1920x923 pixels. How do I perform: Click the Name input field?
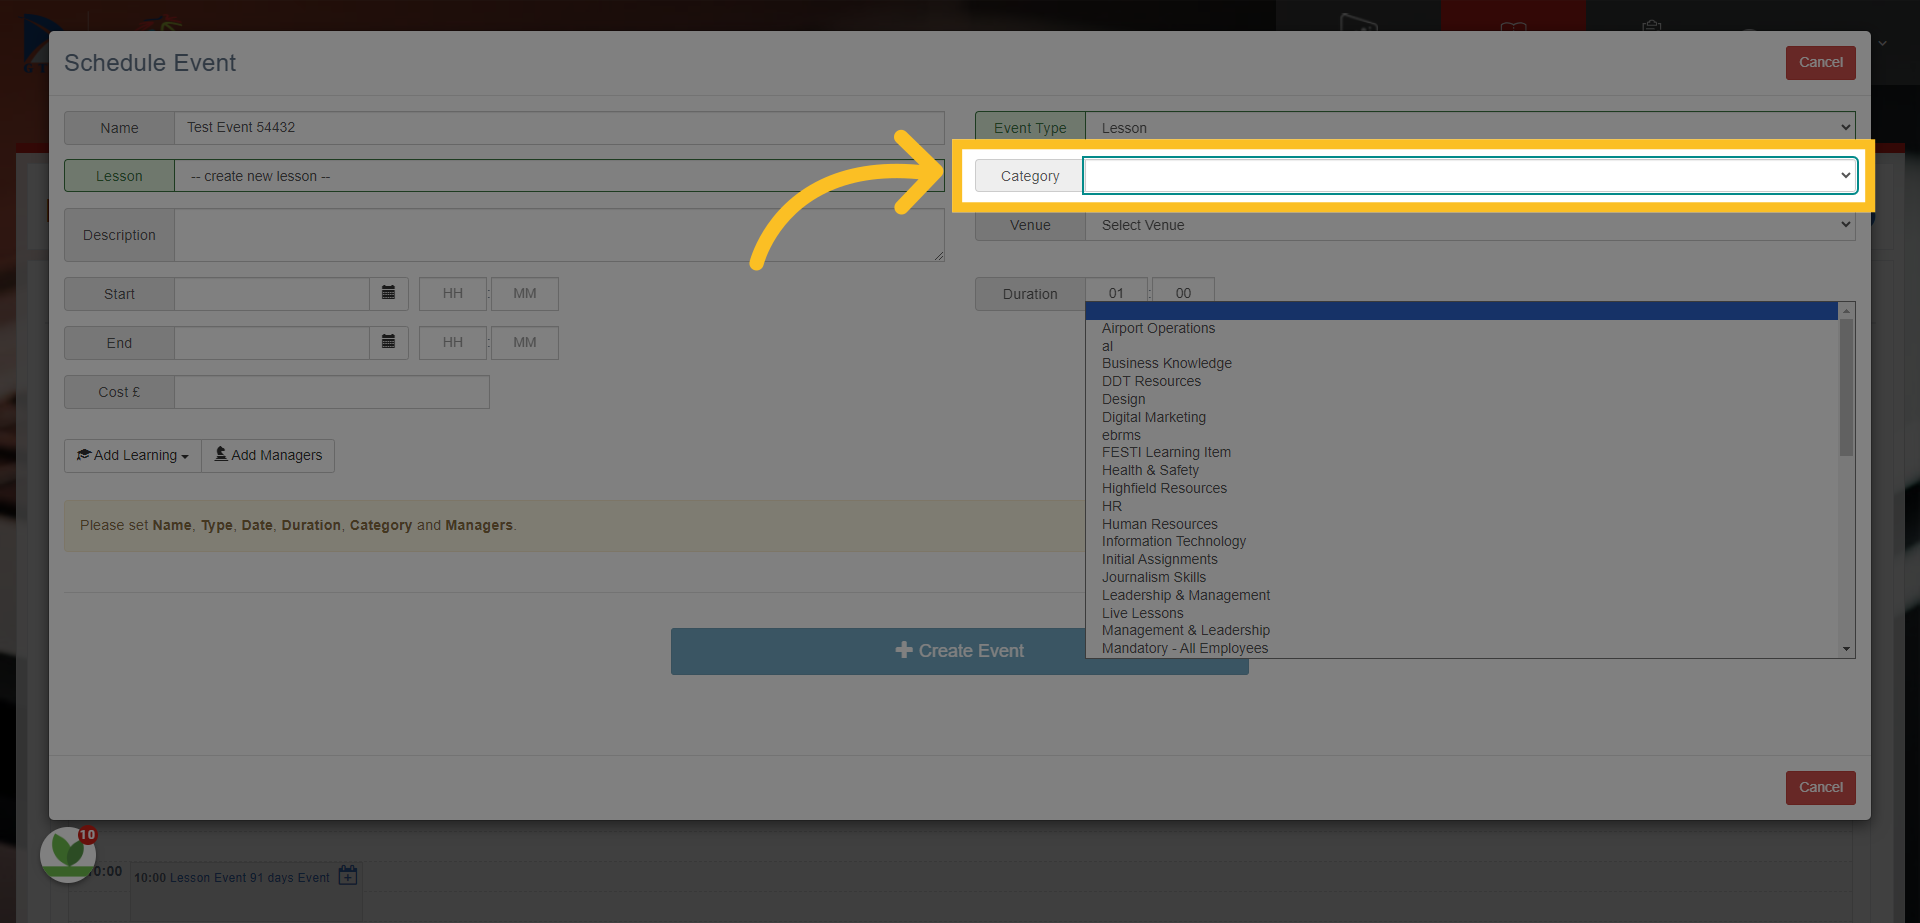(x=559, y=128)
